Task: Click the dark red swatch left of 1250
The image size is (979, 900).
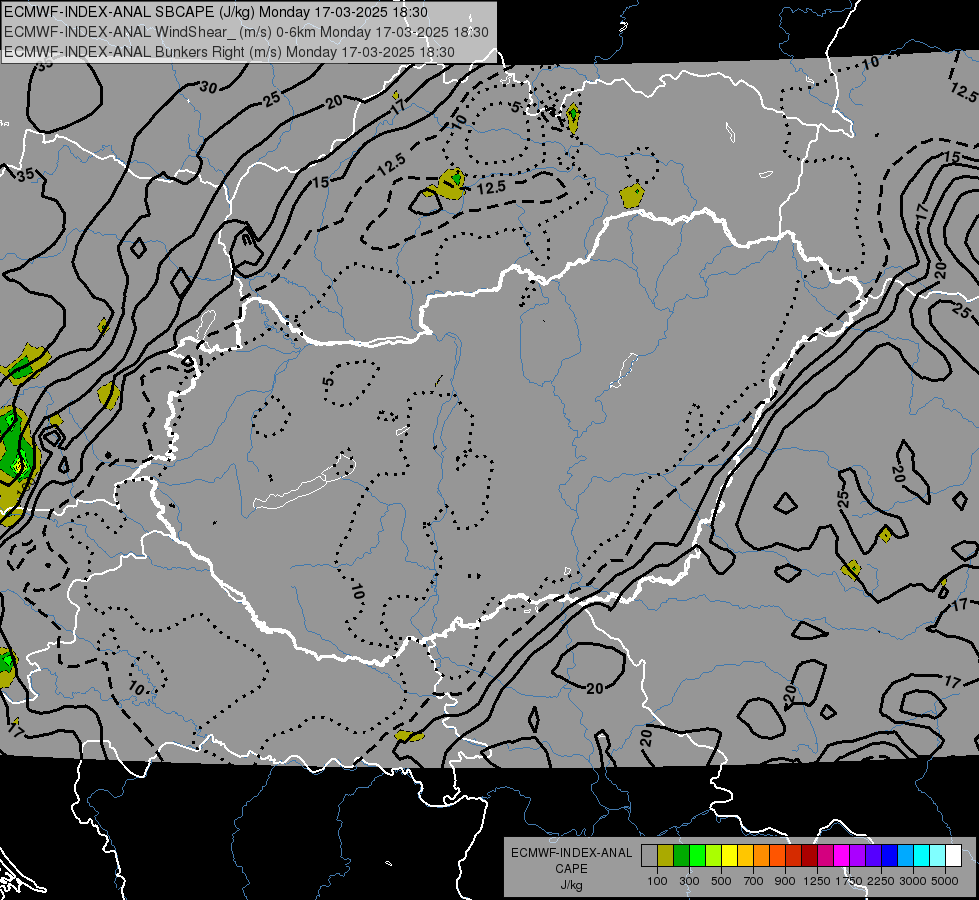Action: click(x=809, y=855)
